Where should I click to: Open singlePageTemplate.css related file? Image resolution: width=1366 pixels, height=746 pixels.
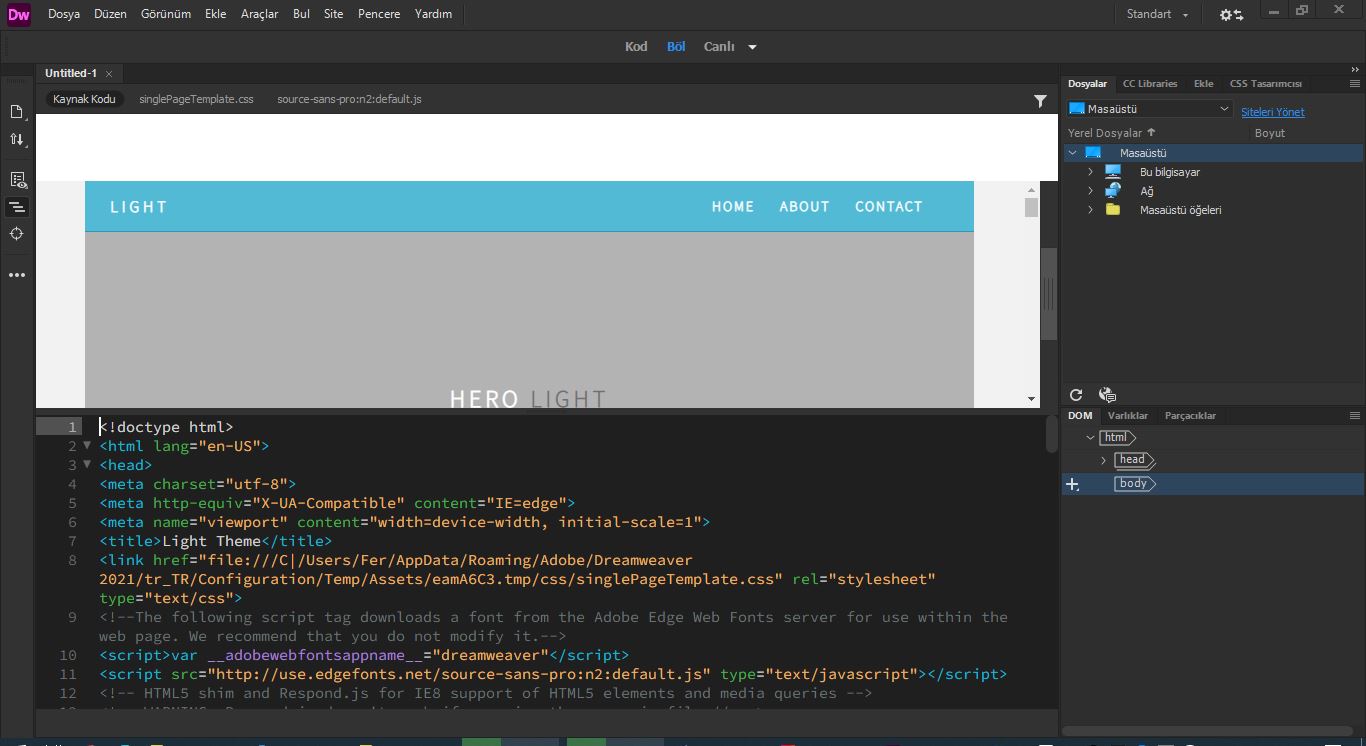click(x=196, y=100)
